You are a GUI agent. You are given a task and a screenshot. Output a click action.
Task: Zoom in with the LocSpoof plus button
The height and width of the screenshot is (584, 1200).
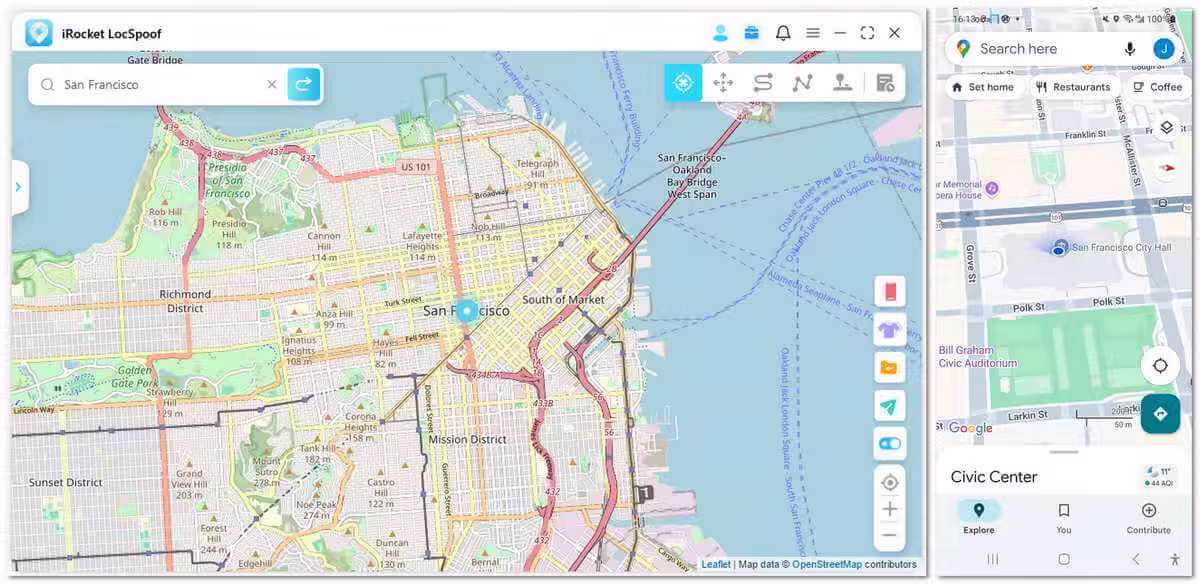click(889, 509)
